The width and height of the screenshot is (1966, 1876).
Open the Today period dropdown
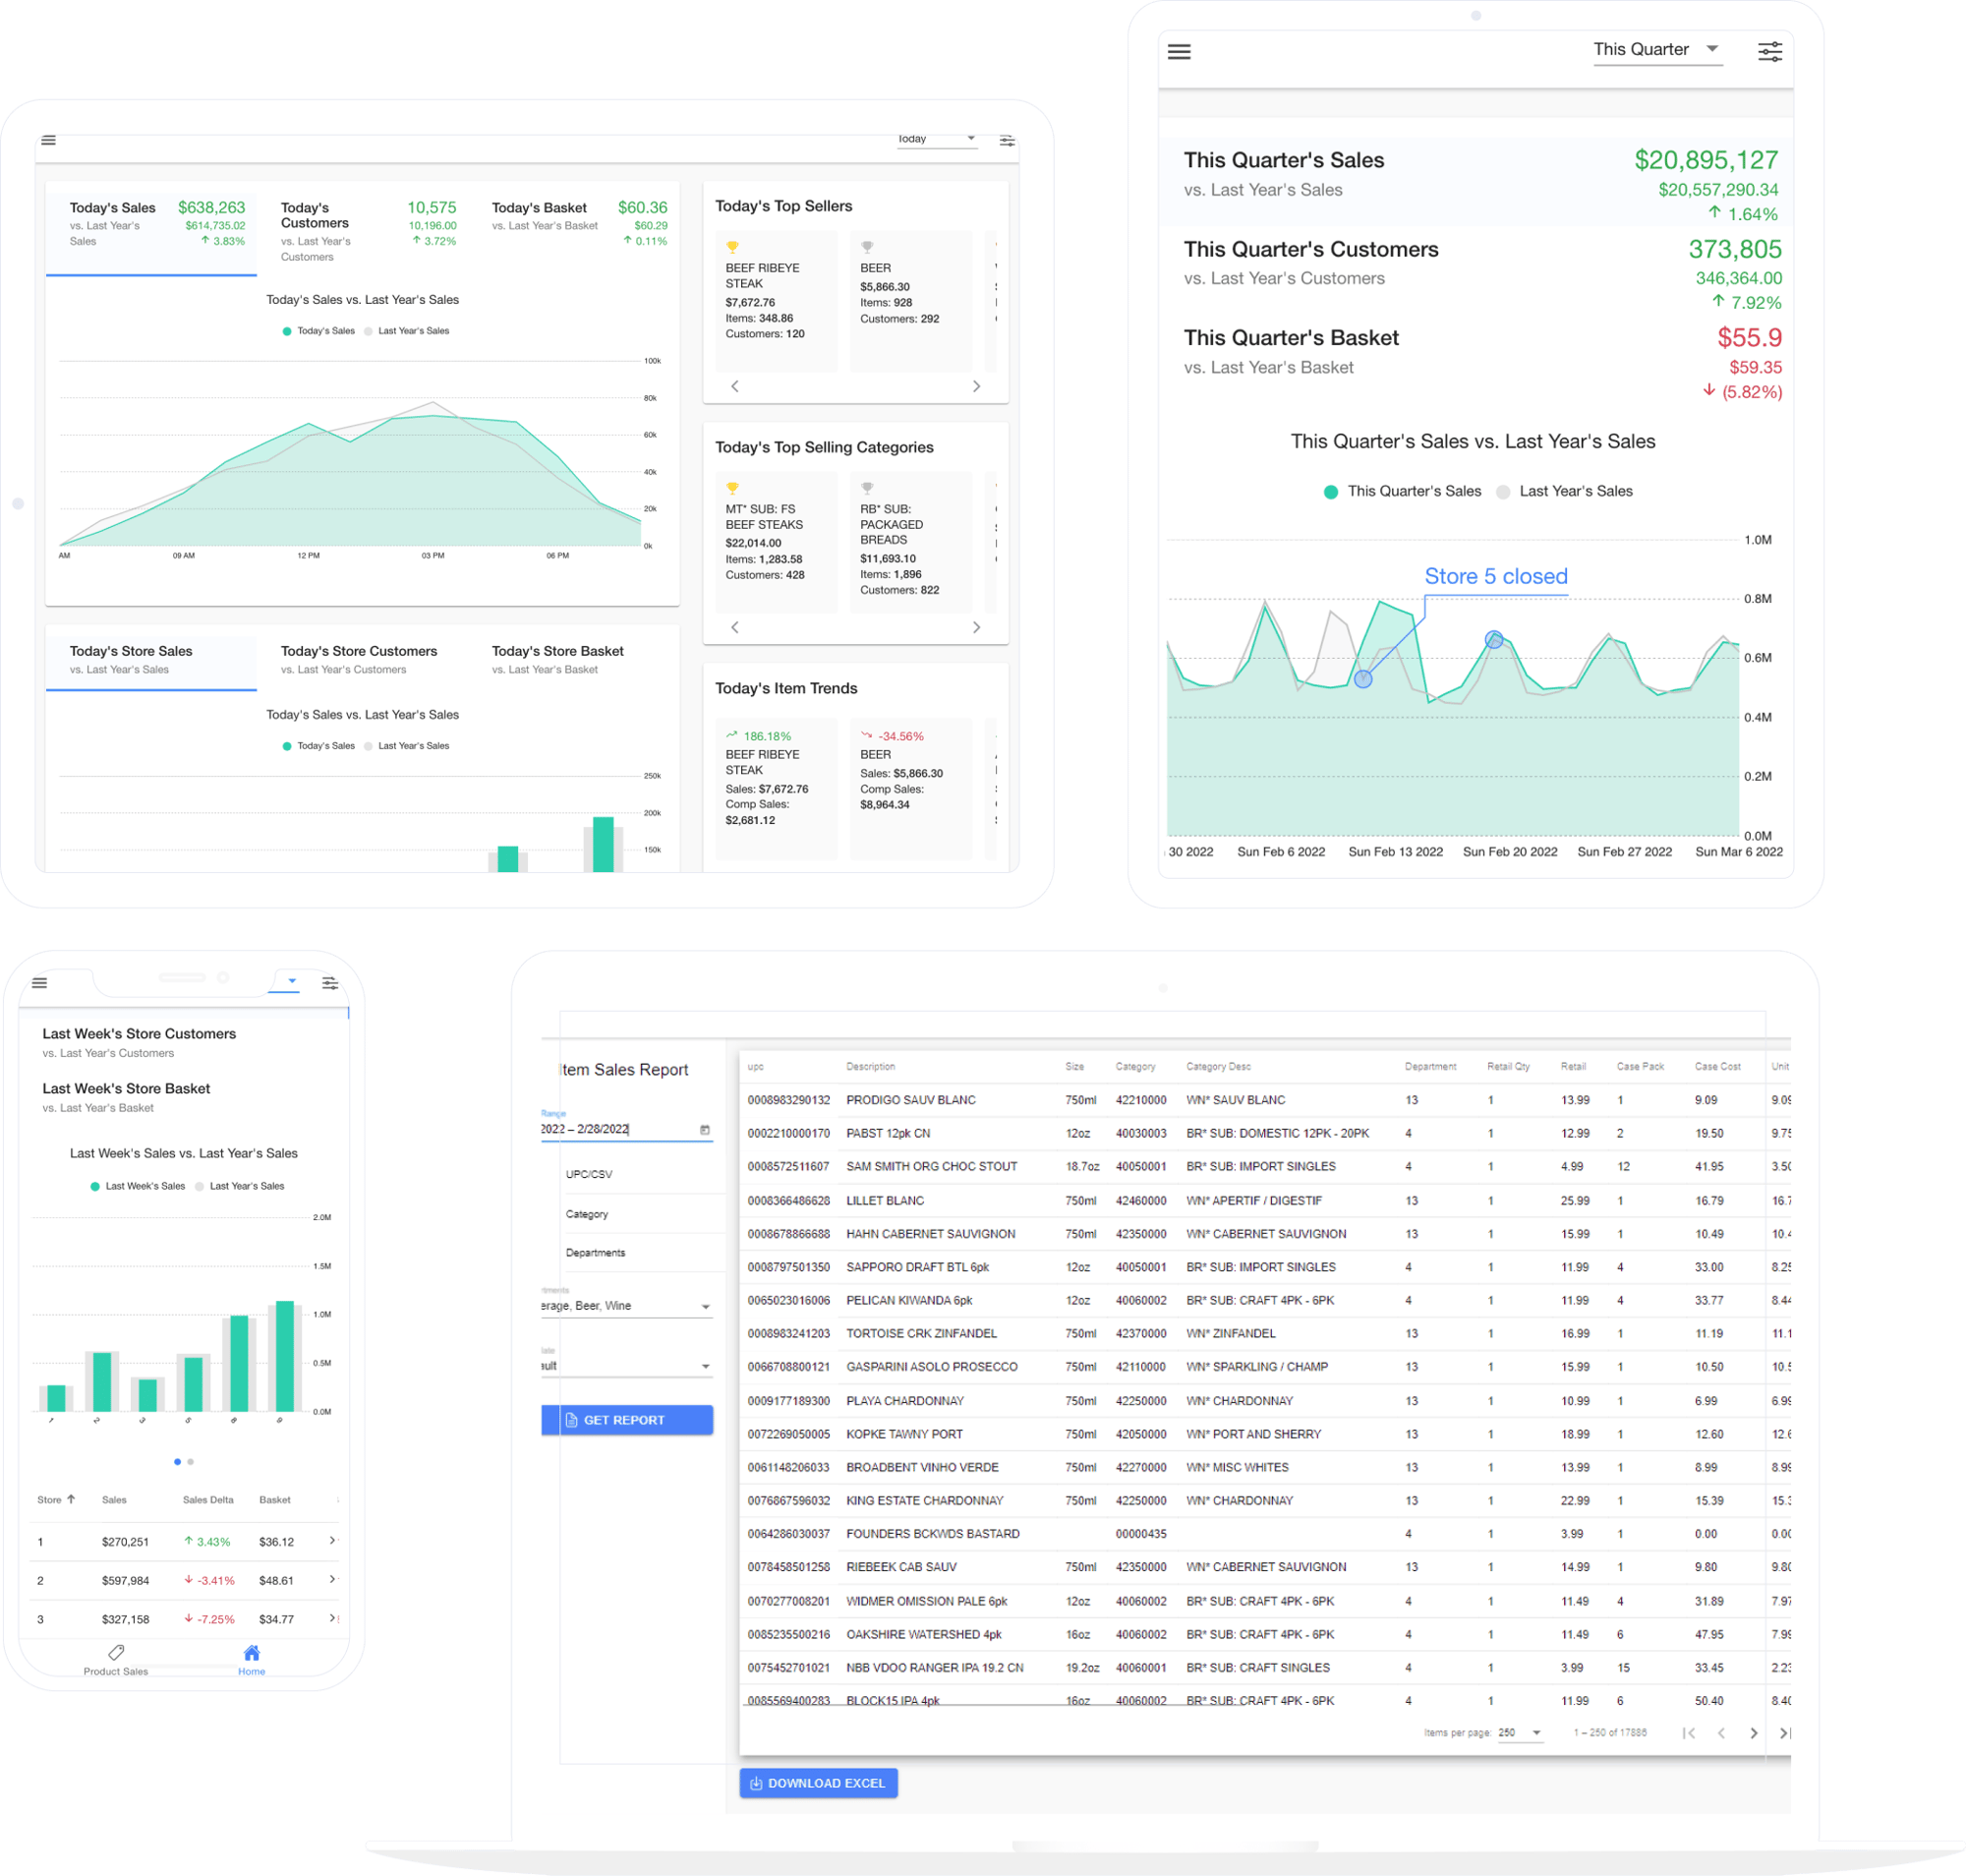click(936, 139)
